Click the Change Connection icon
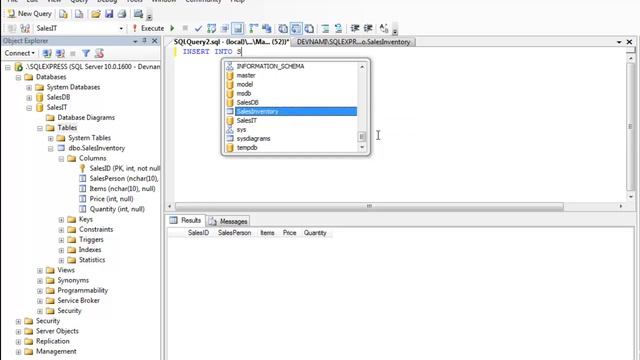Screen dimensions: 640x360 click(25, 28)
